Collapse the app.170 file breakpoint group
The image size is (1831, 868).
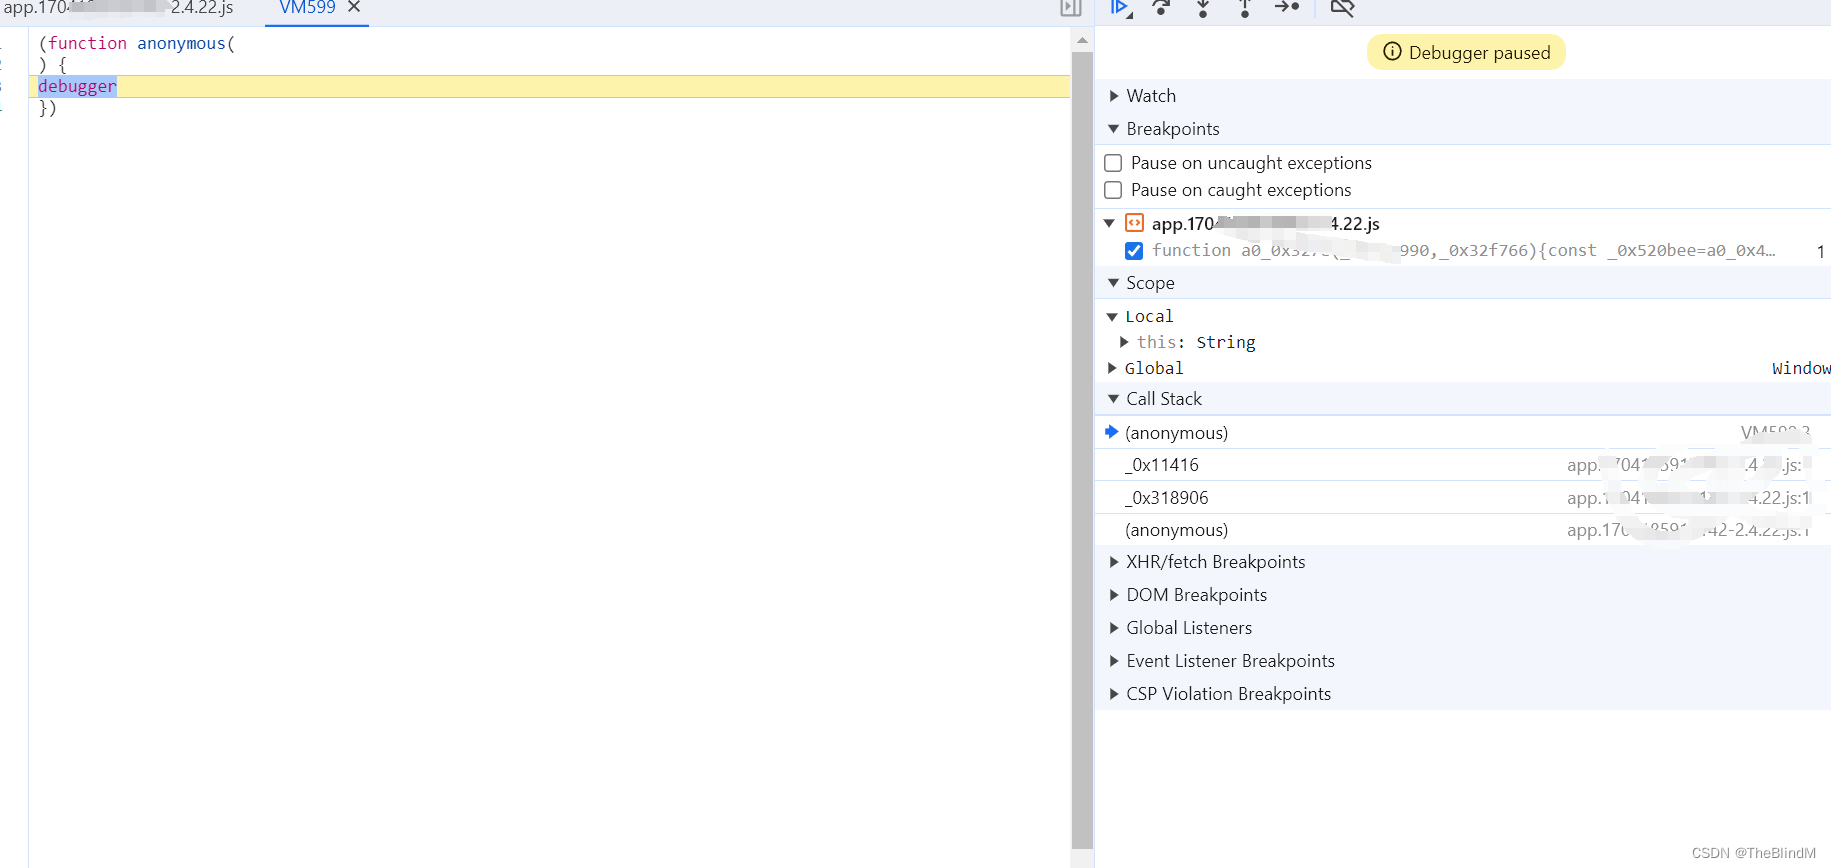(x=1109, y=223)
